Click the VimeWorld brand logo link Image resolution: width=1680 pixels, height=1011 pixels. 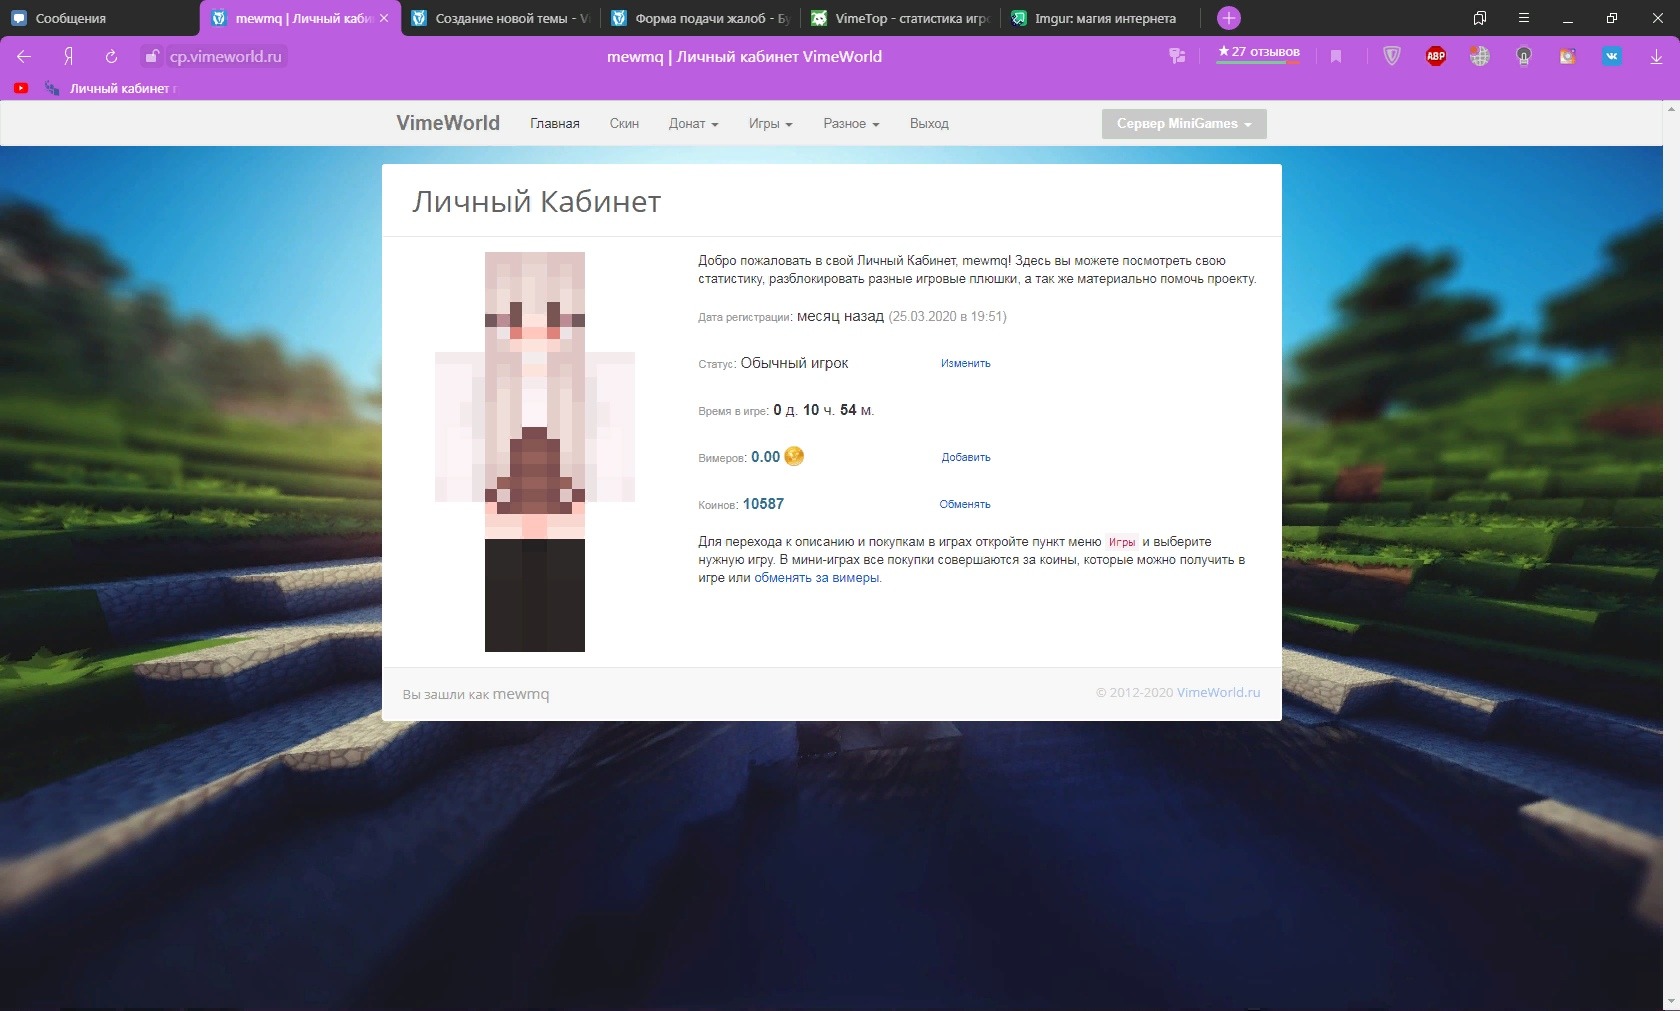tap(448, 123)
